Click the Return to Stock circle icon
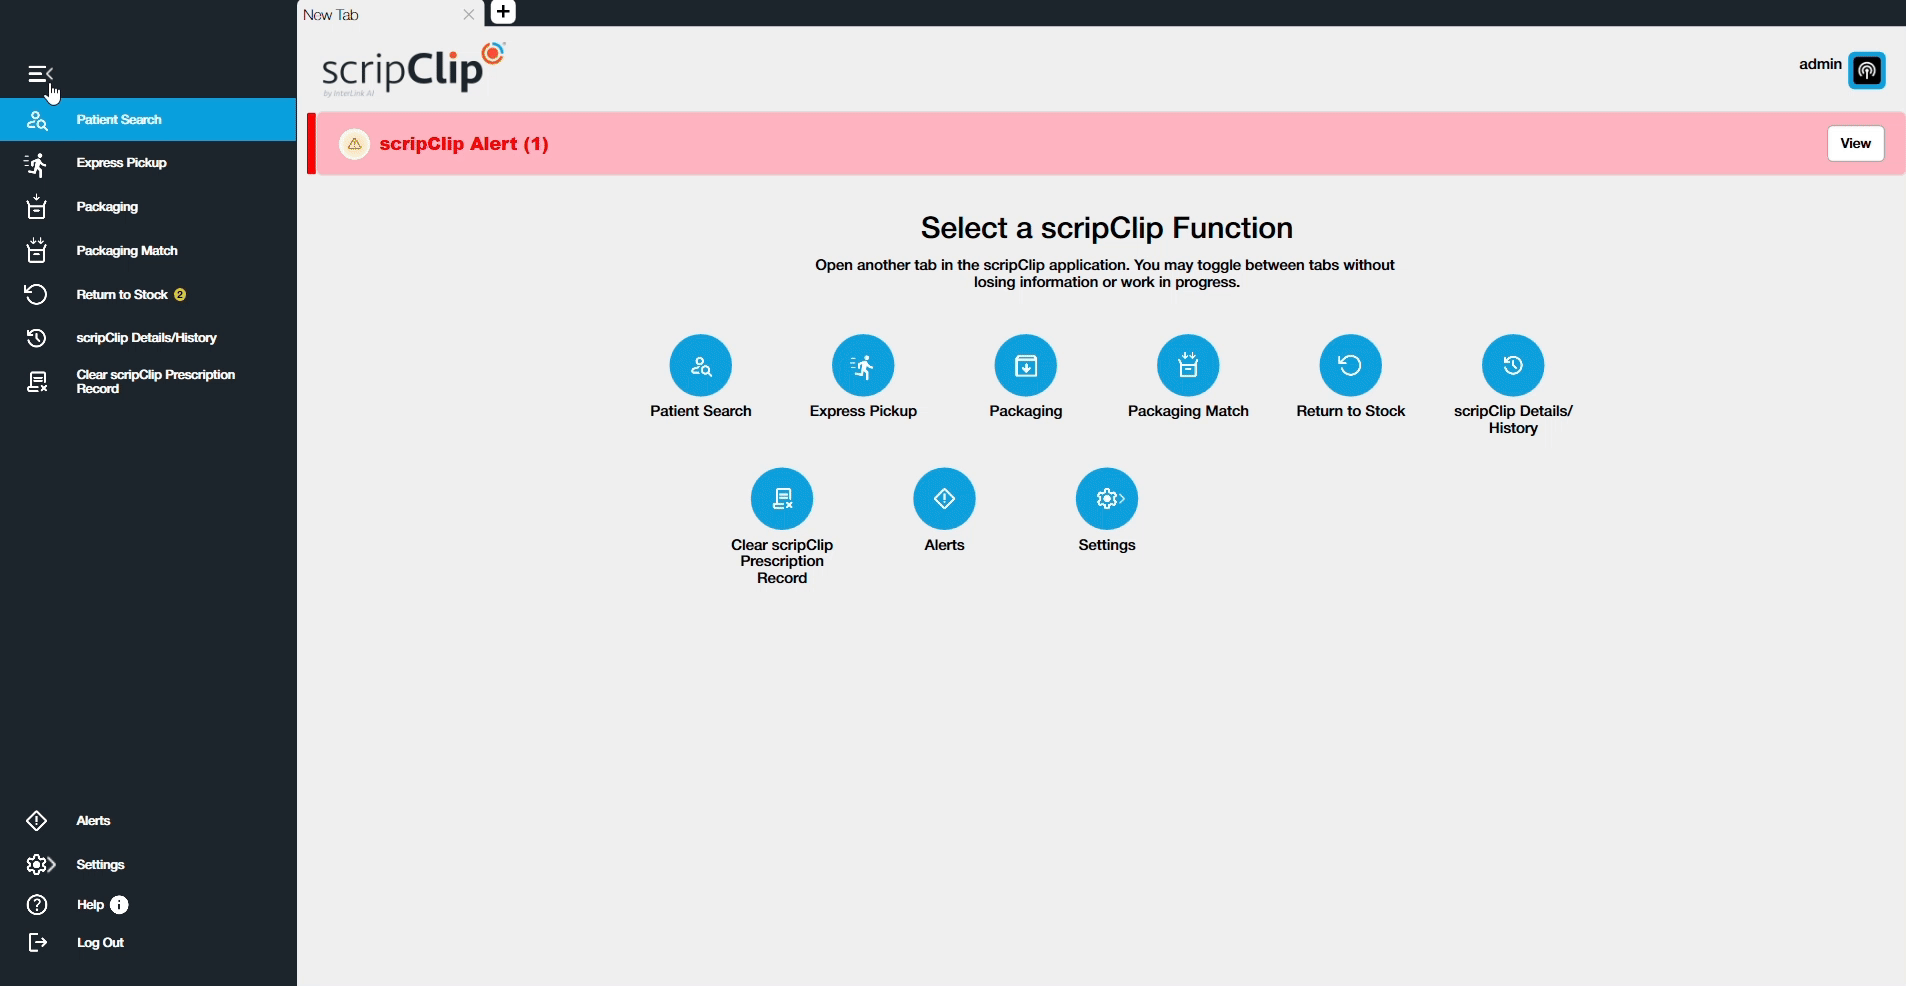Screen dimensions: 1906x986 click(x=1350, y=365)
